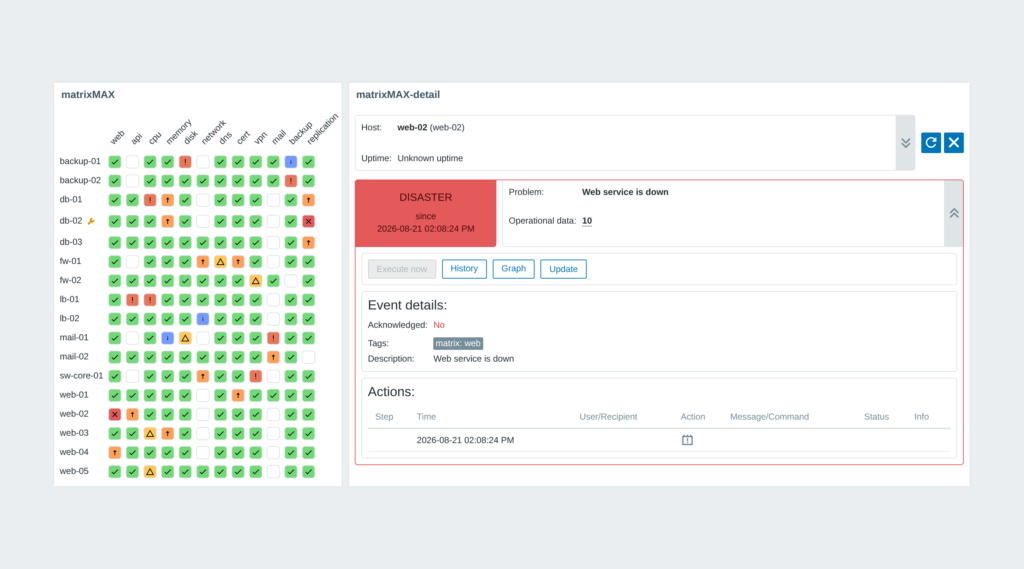The width and height of the screenshot is (1024, 569).
Task: Select fw-02 vpn warning triangle cell
Action: point(256,281)
